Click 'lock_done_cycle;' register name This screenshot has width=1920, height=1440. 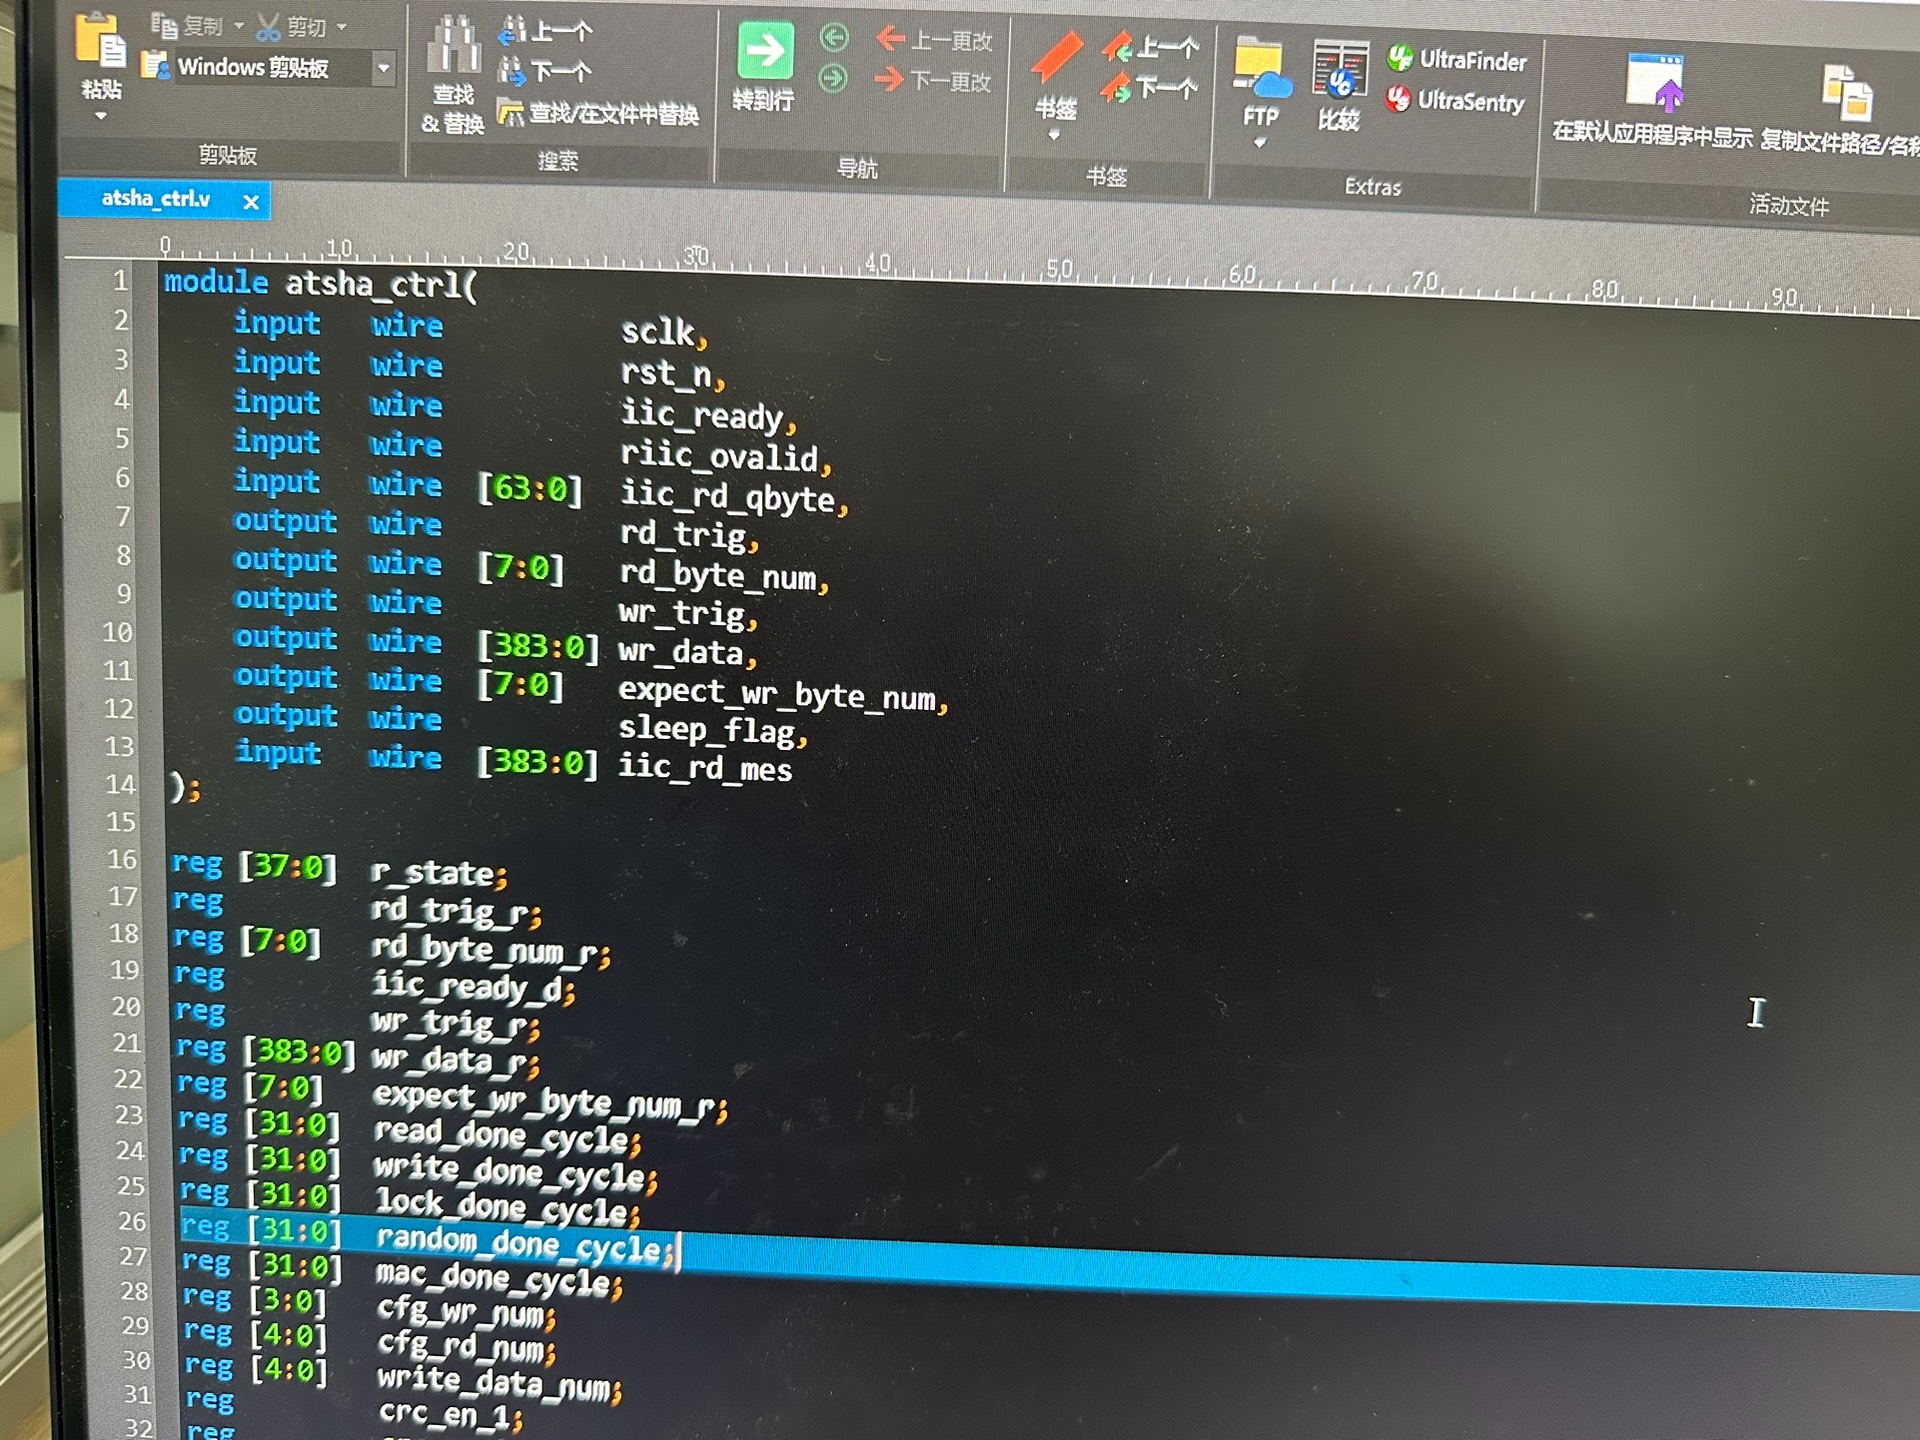tap(508, 1206)
